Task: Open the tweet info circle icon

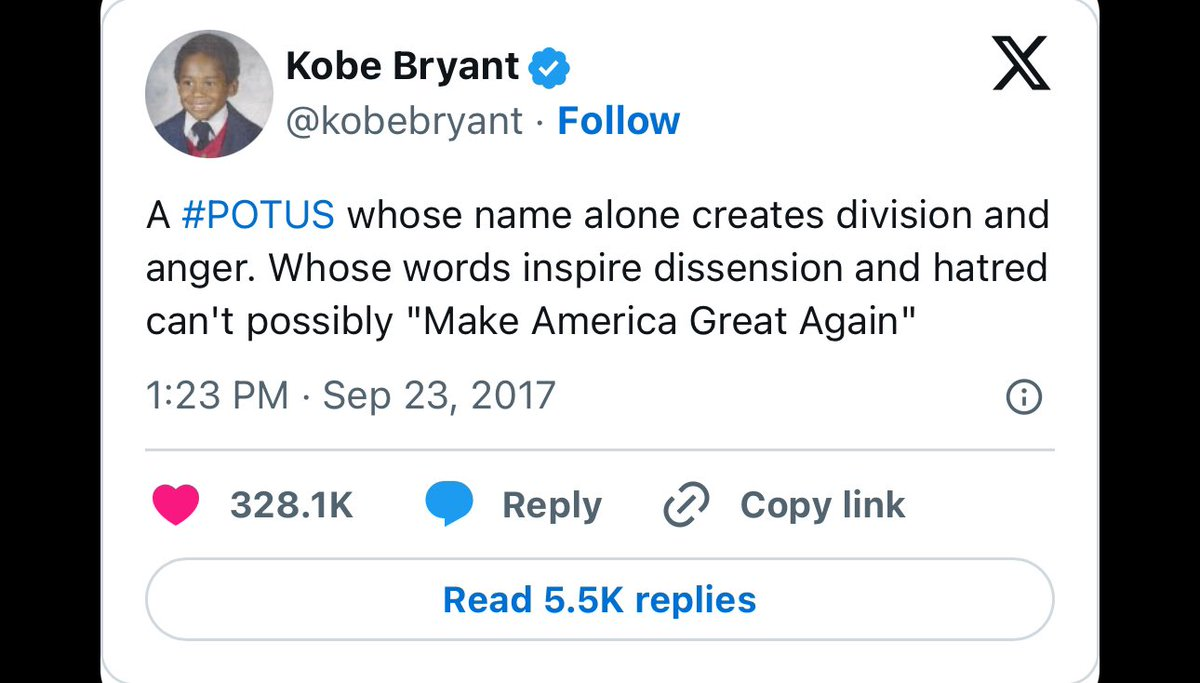Action: point(1023,398)
